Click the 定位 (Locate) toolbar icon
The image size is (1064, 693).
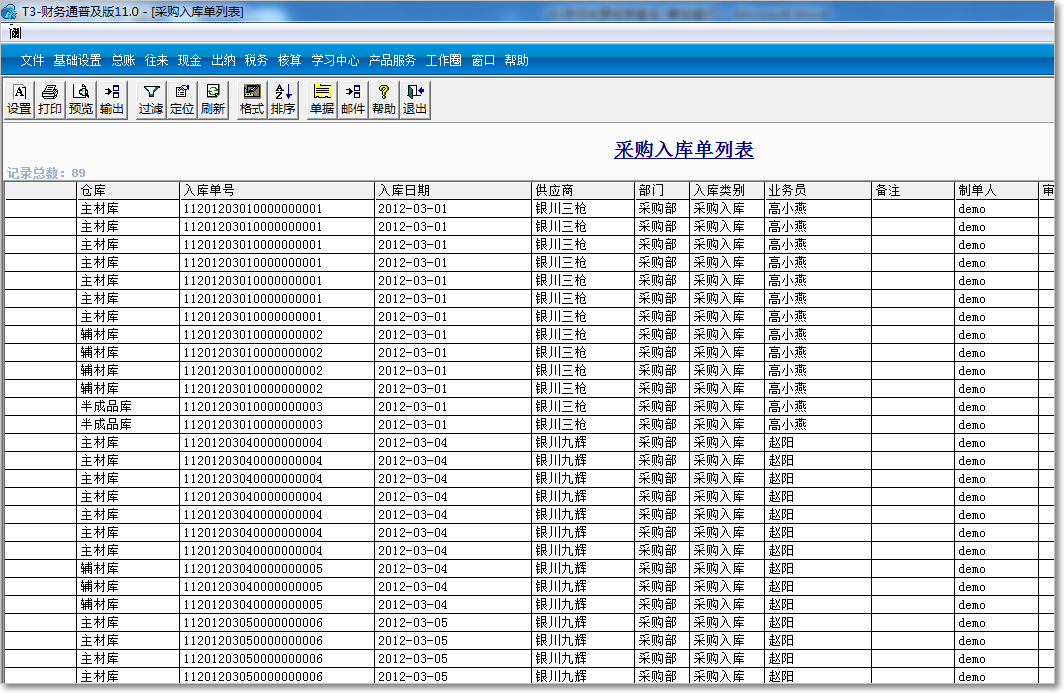click(x=182, y=99)
